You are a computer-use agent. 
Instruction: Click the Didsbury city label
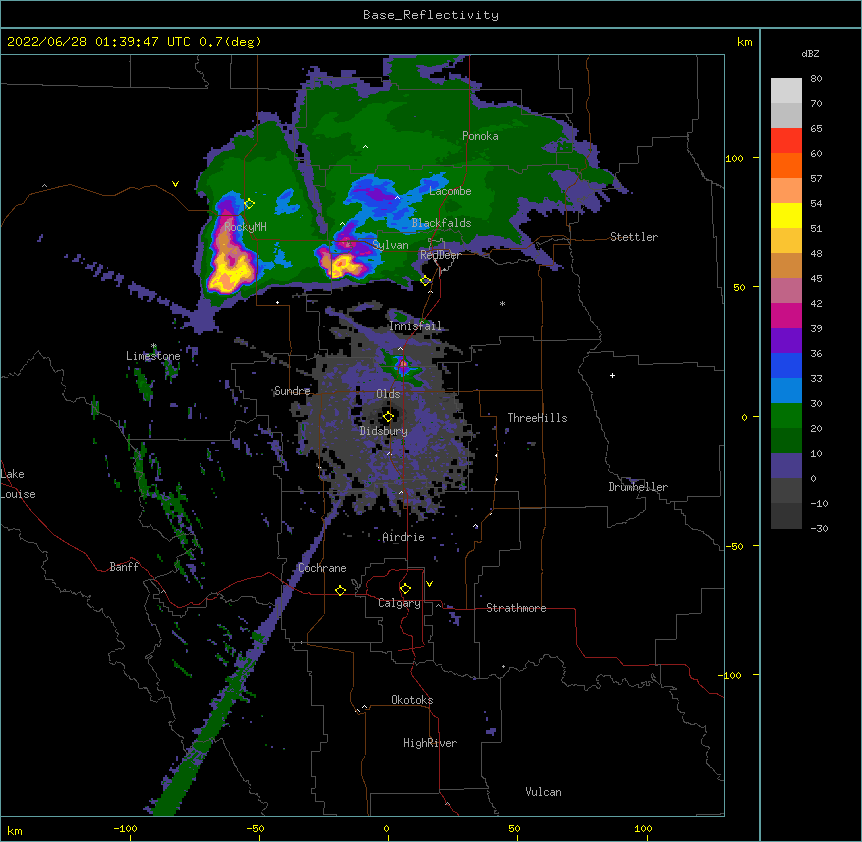click(384, 431)
